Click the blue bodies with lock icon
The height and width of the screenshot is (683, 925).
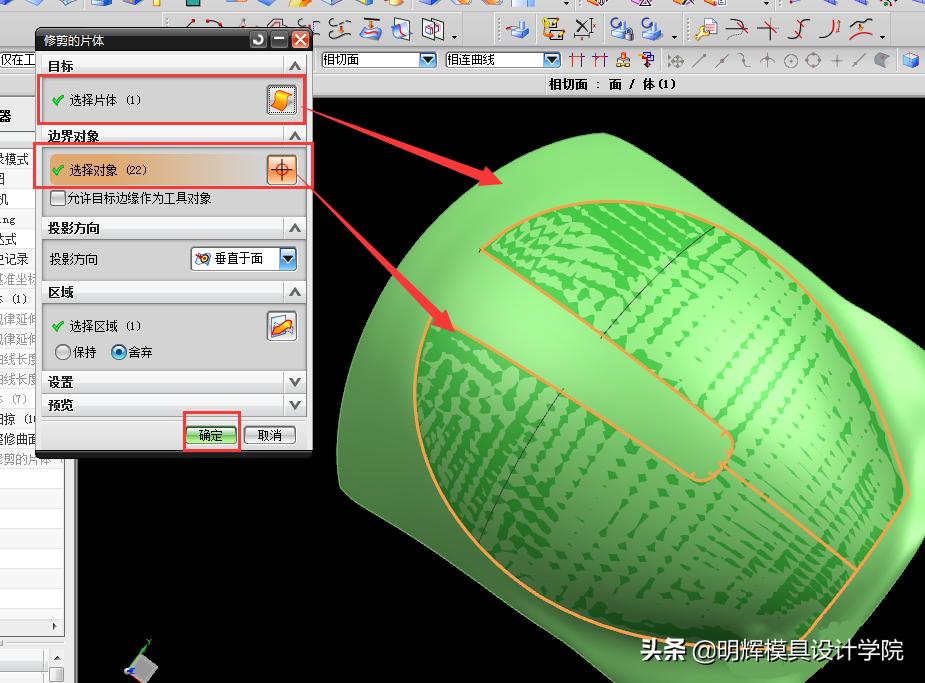click(621, 28)
